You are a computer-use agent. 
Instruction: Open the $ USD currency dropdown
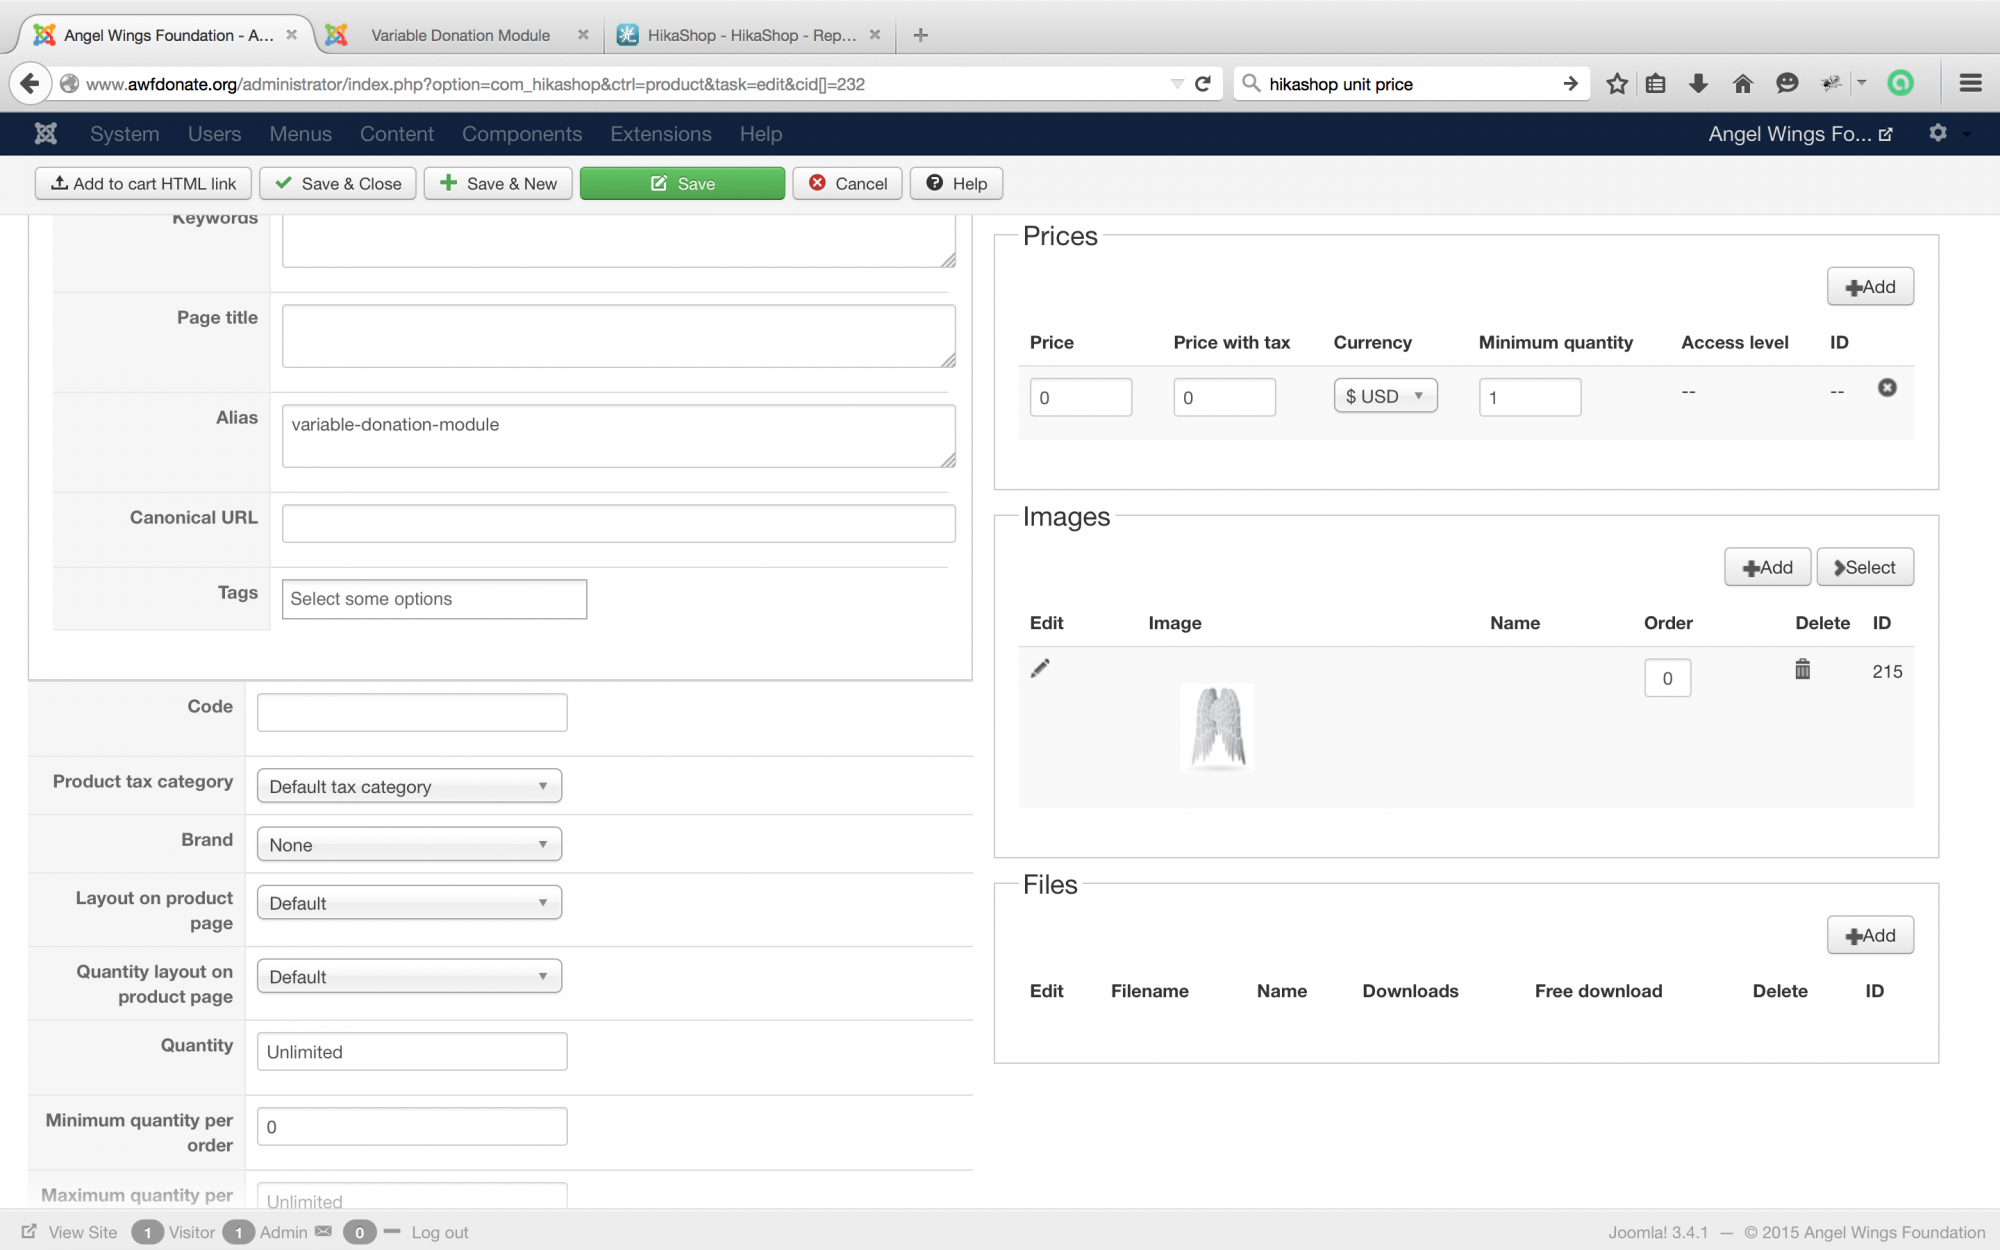[1385, 396]
